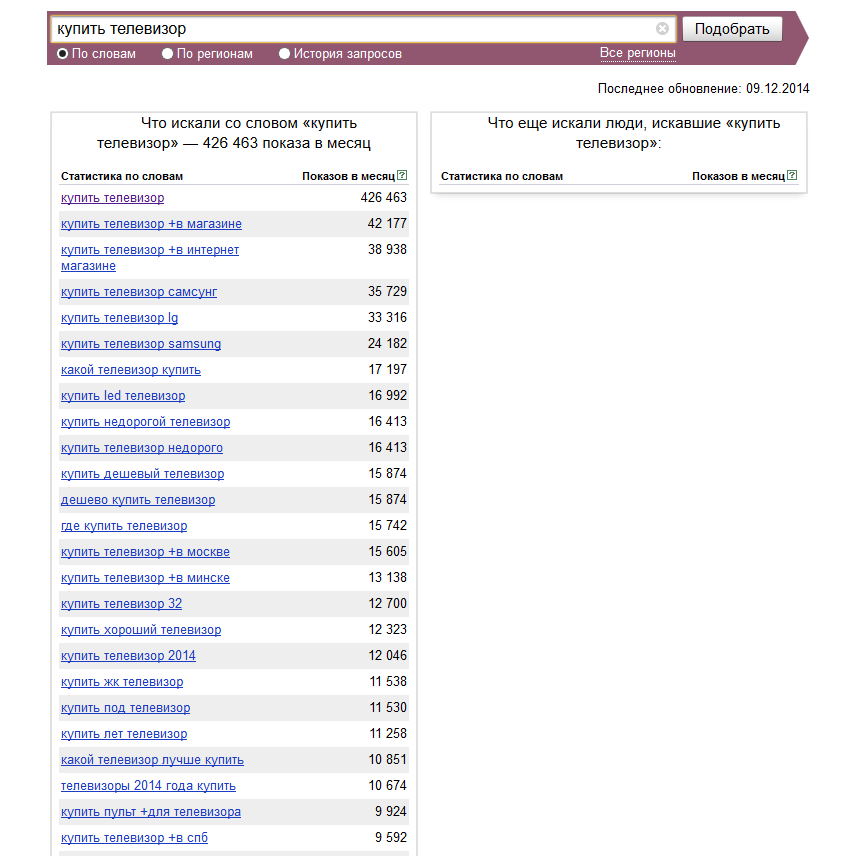Open купить хороший телевизор link
This screenshot has width=843, height=856.
point(141,630)
